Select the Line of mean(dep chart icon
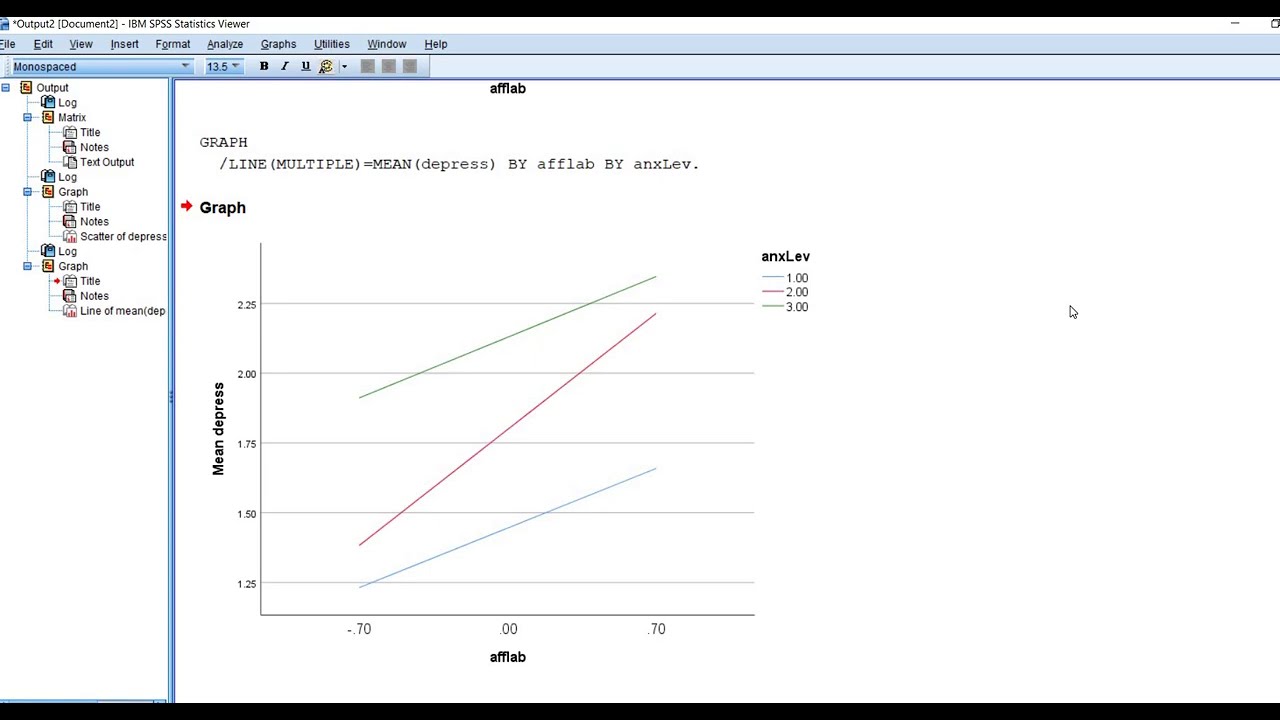 [x=70, y=311]
